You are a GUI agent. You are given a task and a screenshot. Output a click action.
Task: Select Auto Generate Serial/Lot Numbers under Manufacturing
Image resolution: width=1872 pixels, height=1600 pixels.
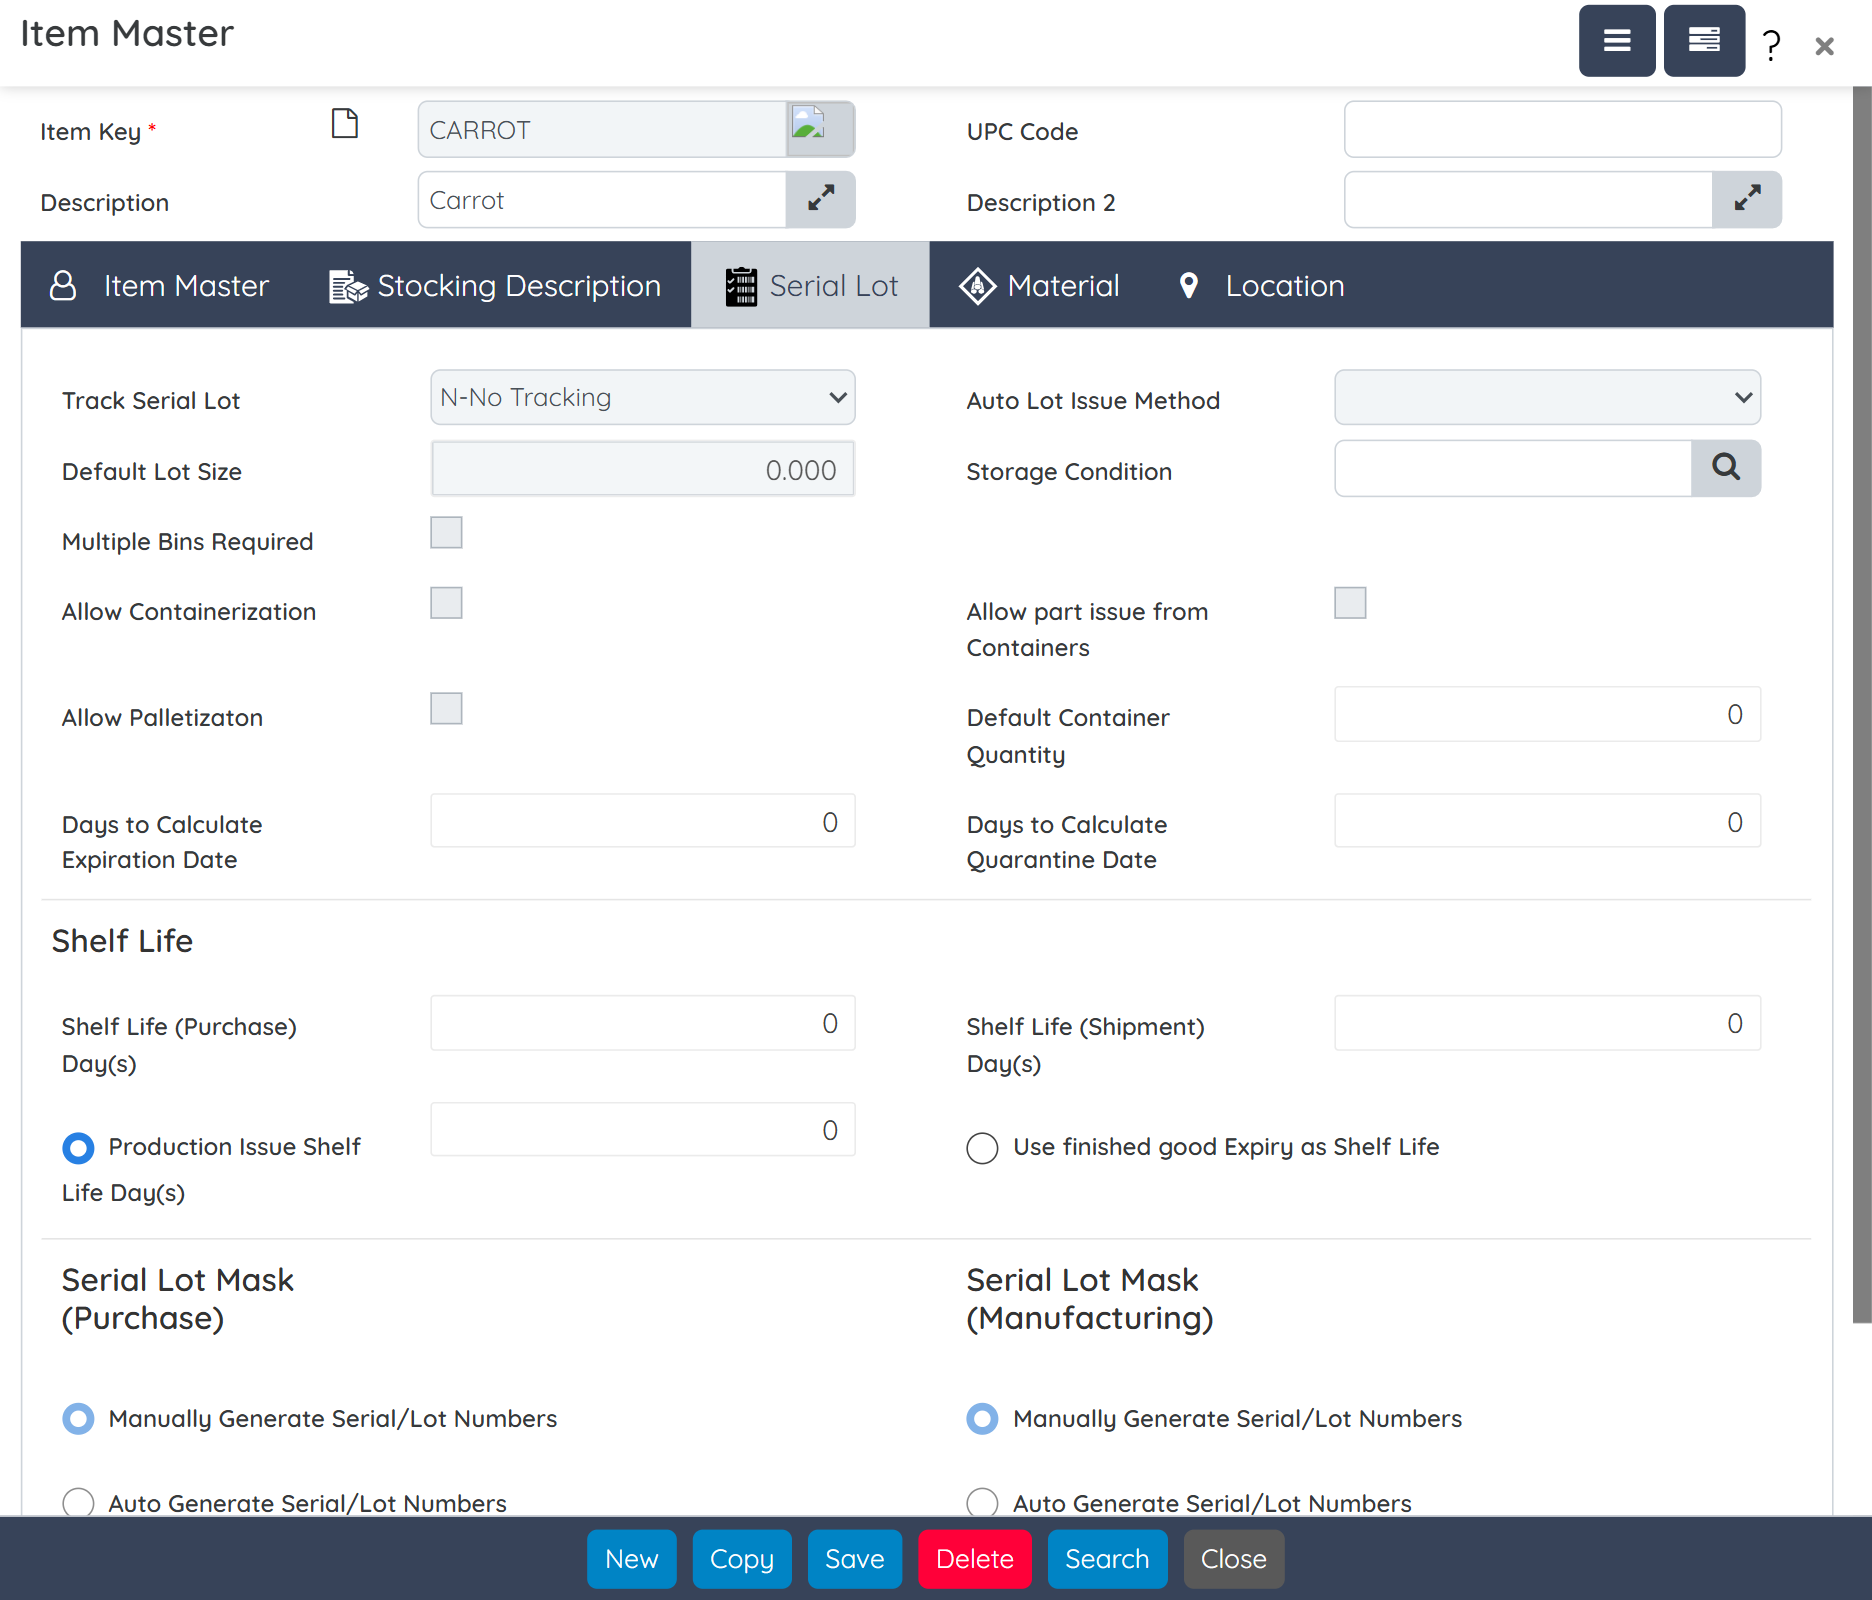click(982, 1502)
